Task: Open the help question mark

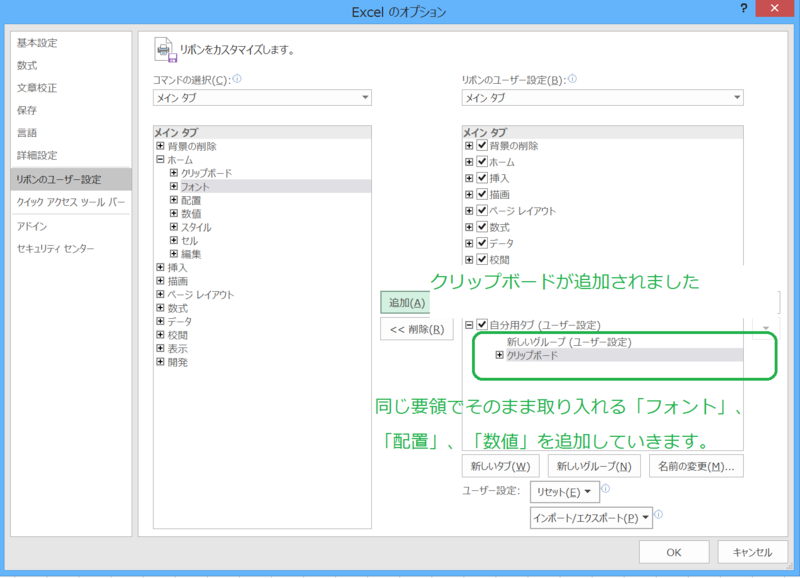Action: point(743,8)
